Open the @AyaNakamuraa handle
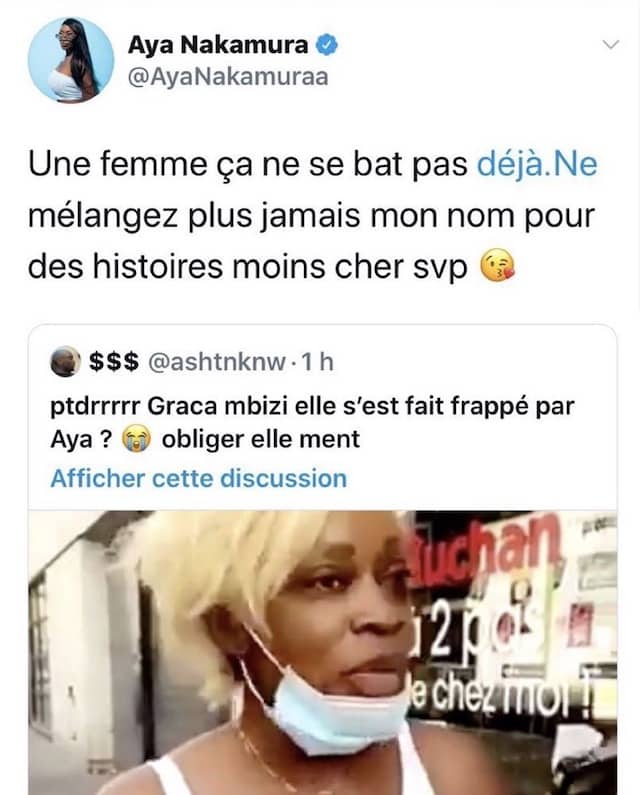This screenshot has width=640, height=795. pyautogui.click(x=228, y=77)
